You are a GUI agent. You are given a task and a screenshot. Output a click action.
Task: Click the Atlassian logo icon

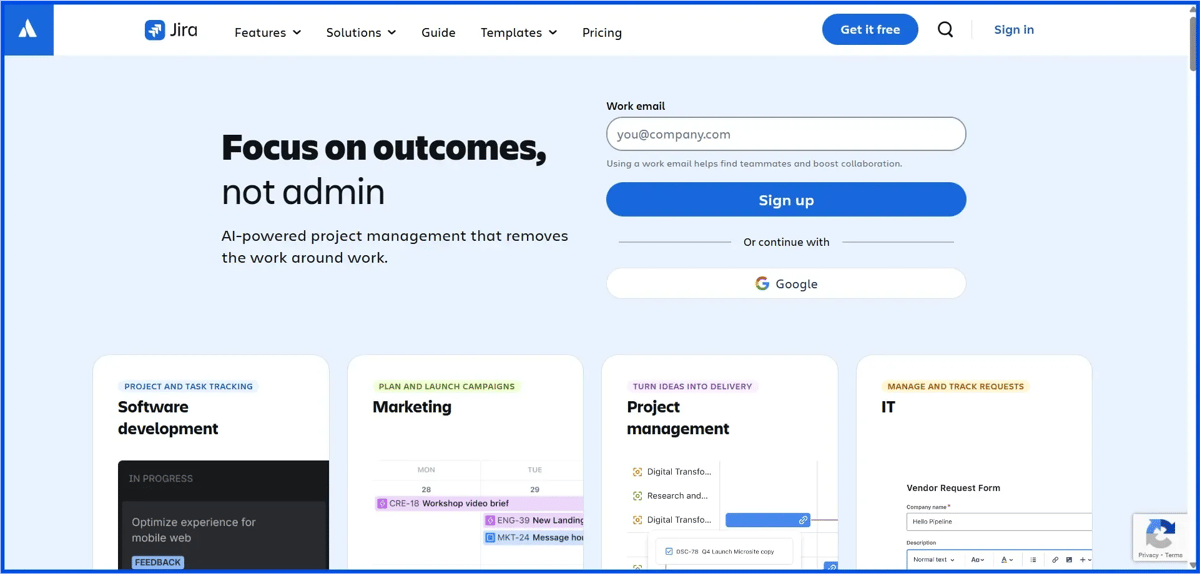coord(28,29)
